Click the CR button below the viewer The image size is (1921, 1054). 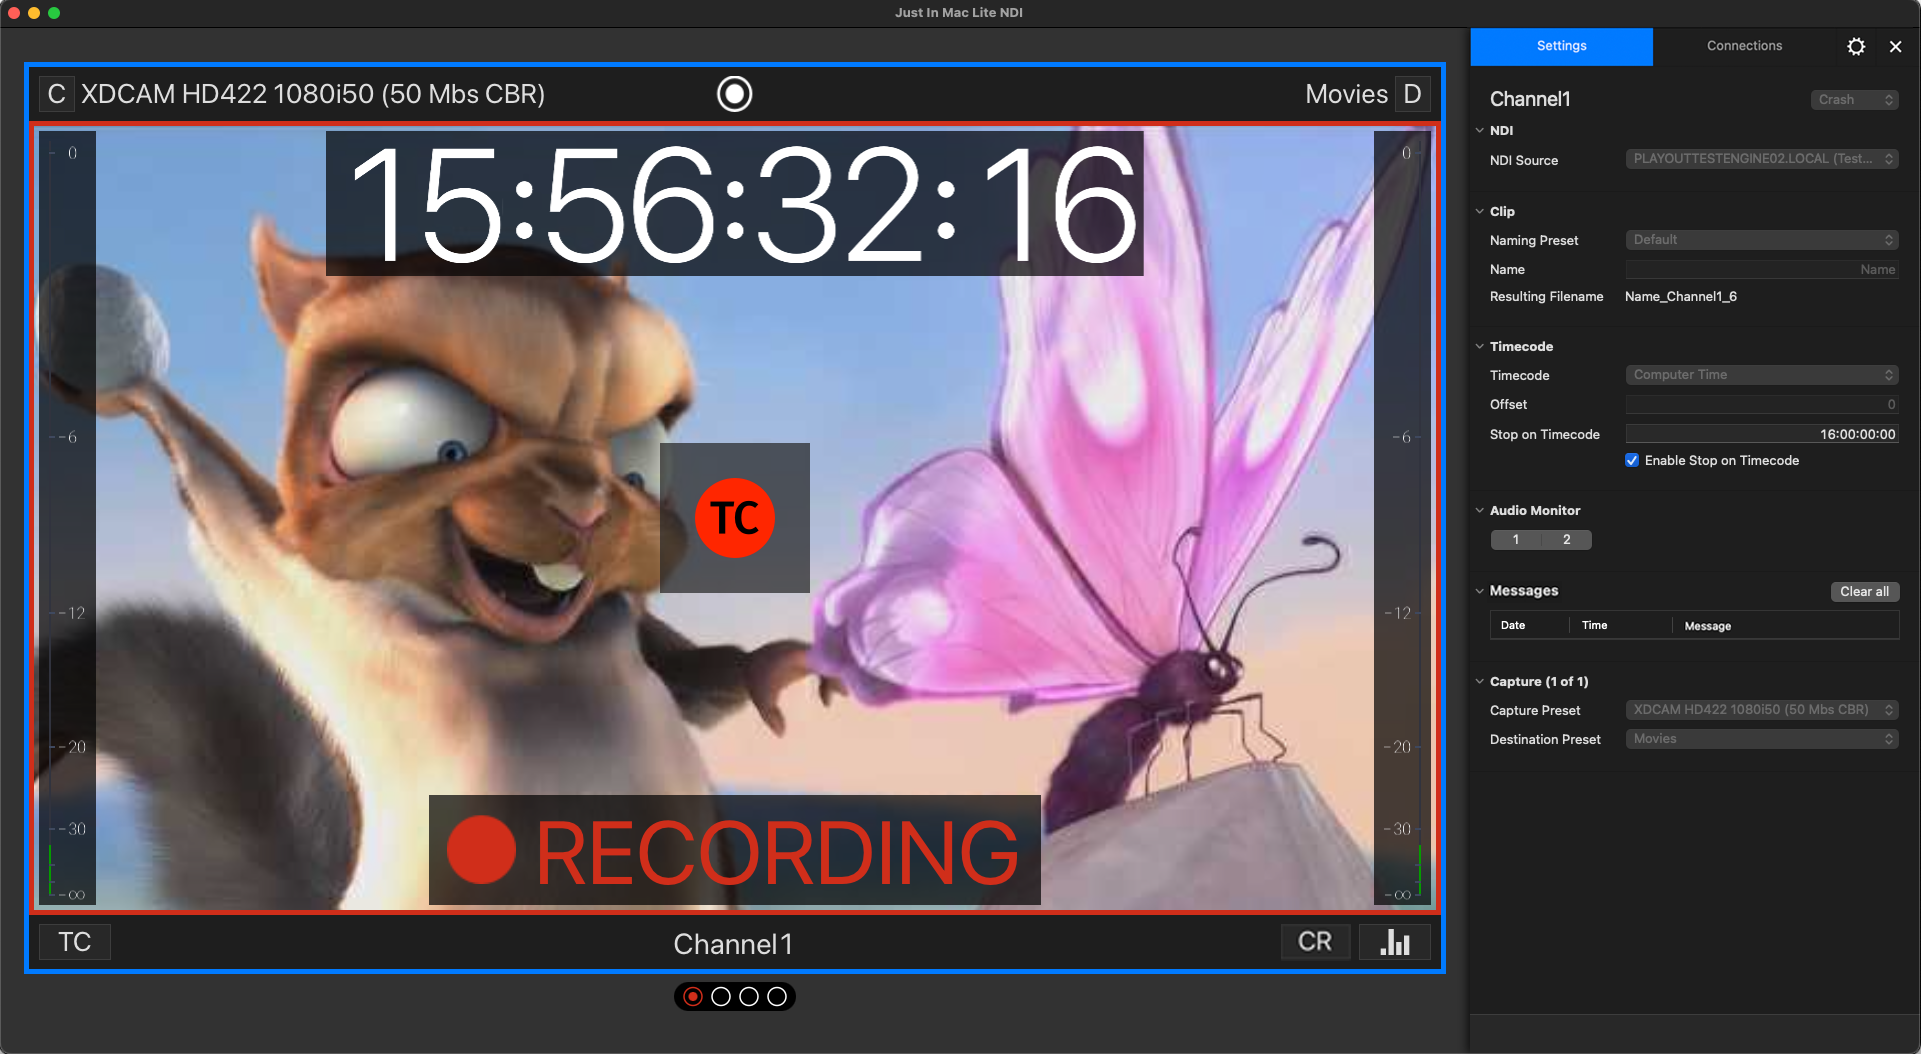coord(1315,942)
